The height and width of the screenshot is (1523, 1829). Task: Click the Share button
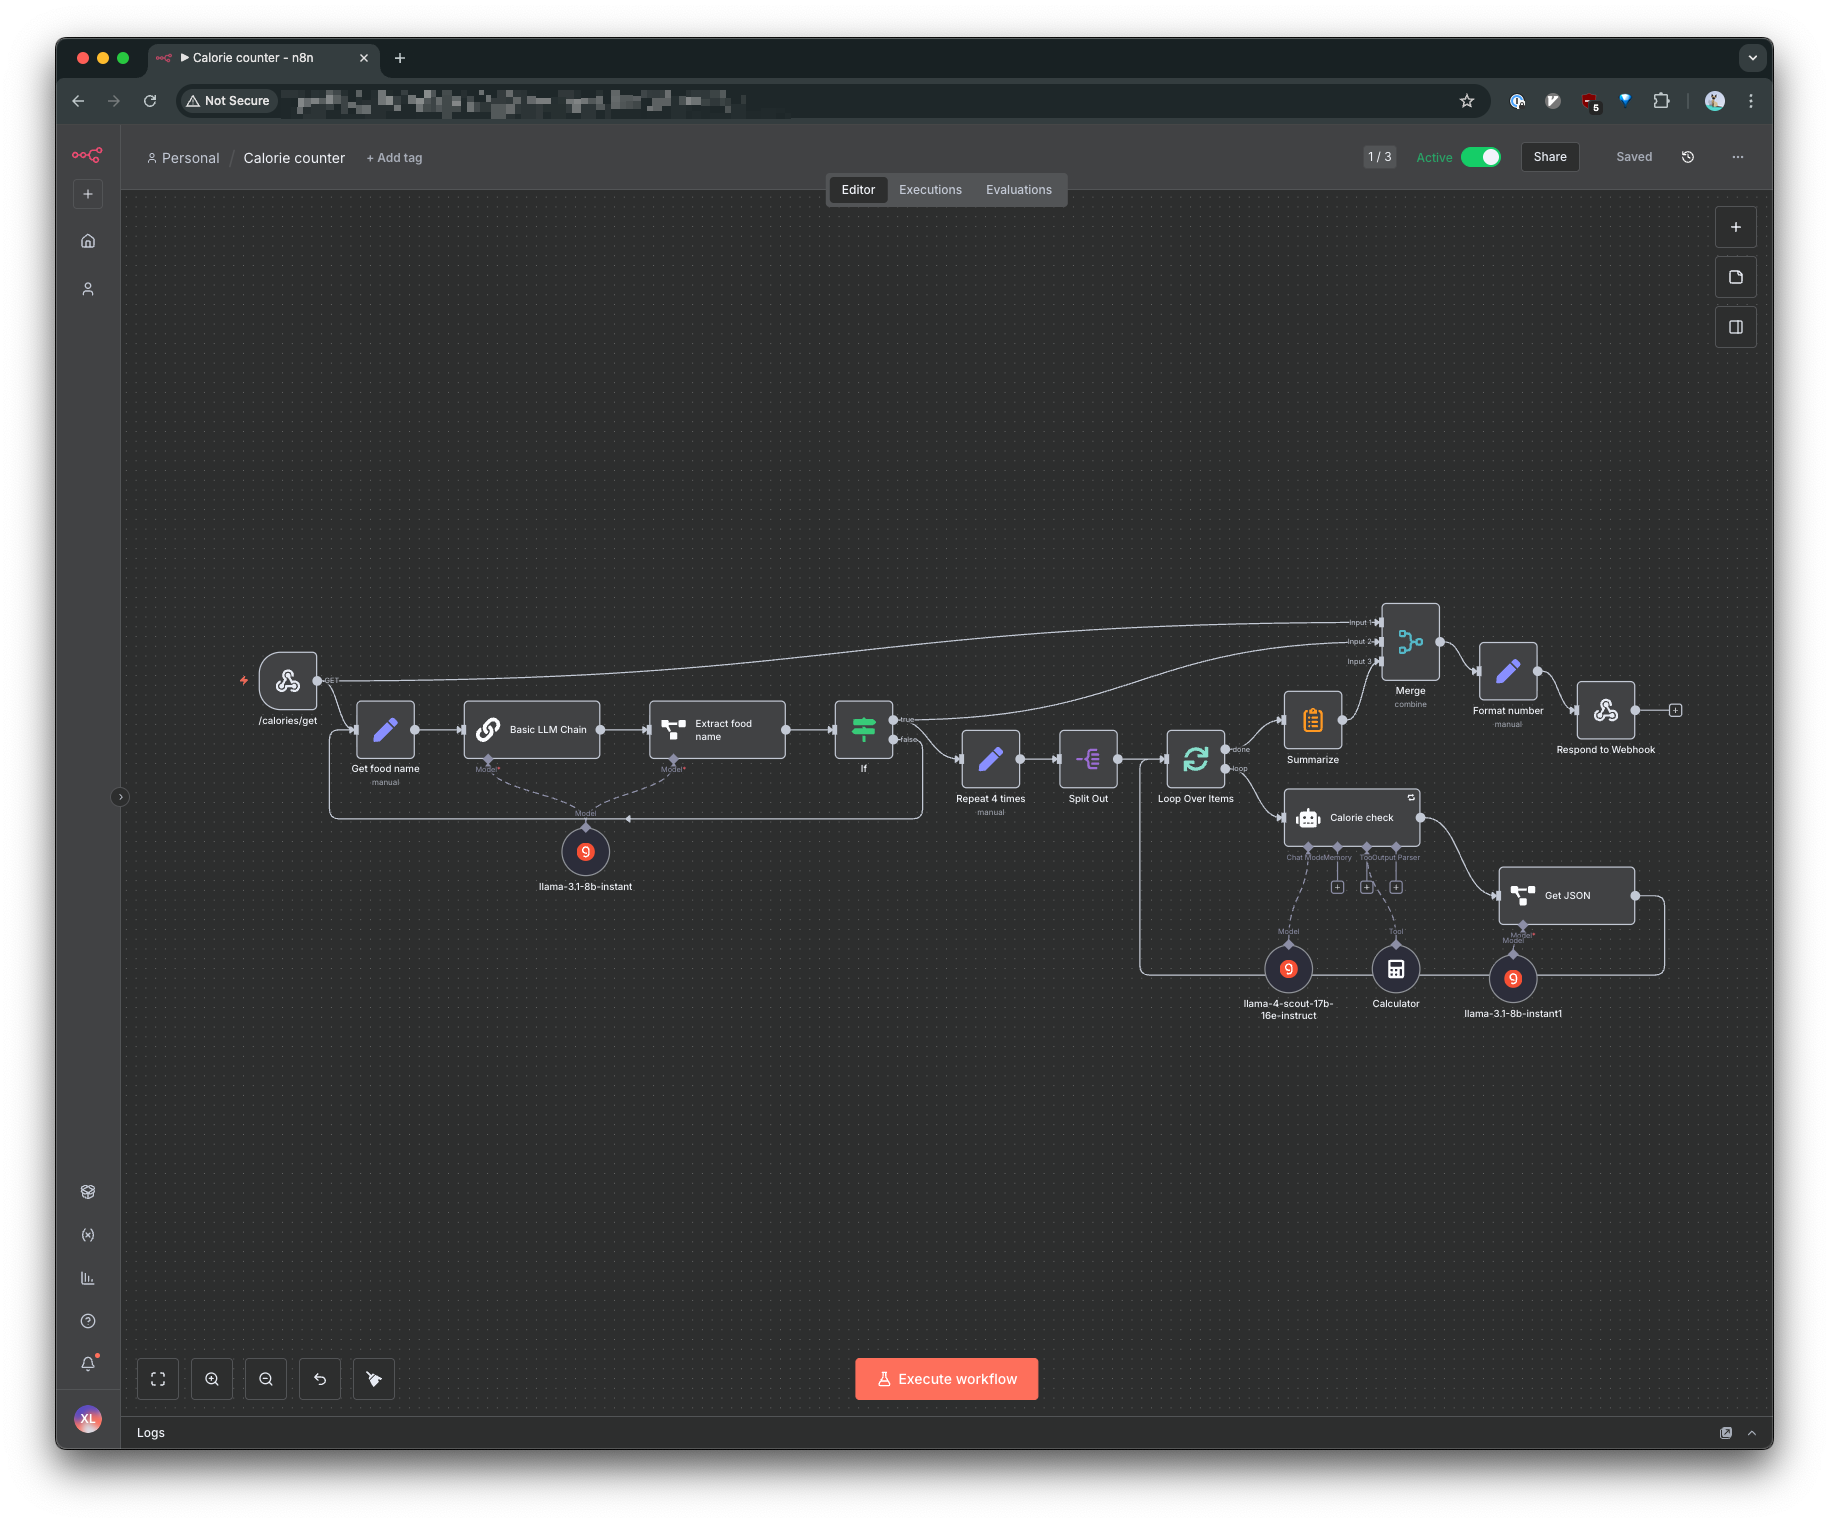pyautogui.click(x=1549, y=157)
